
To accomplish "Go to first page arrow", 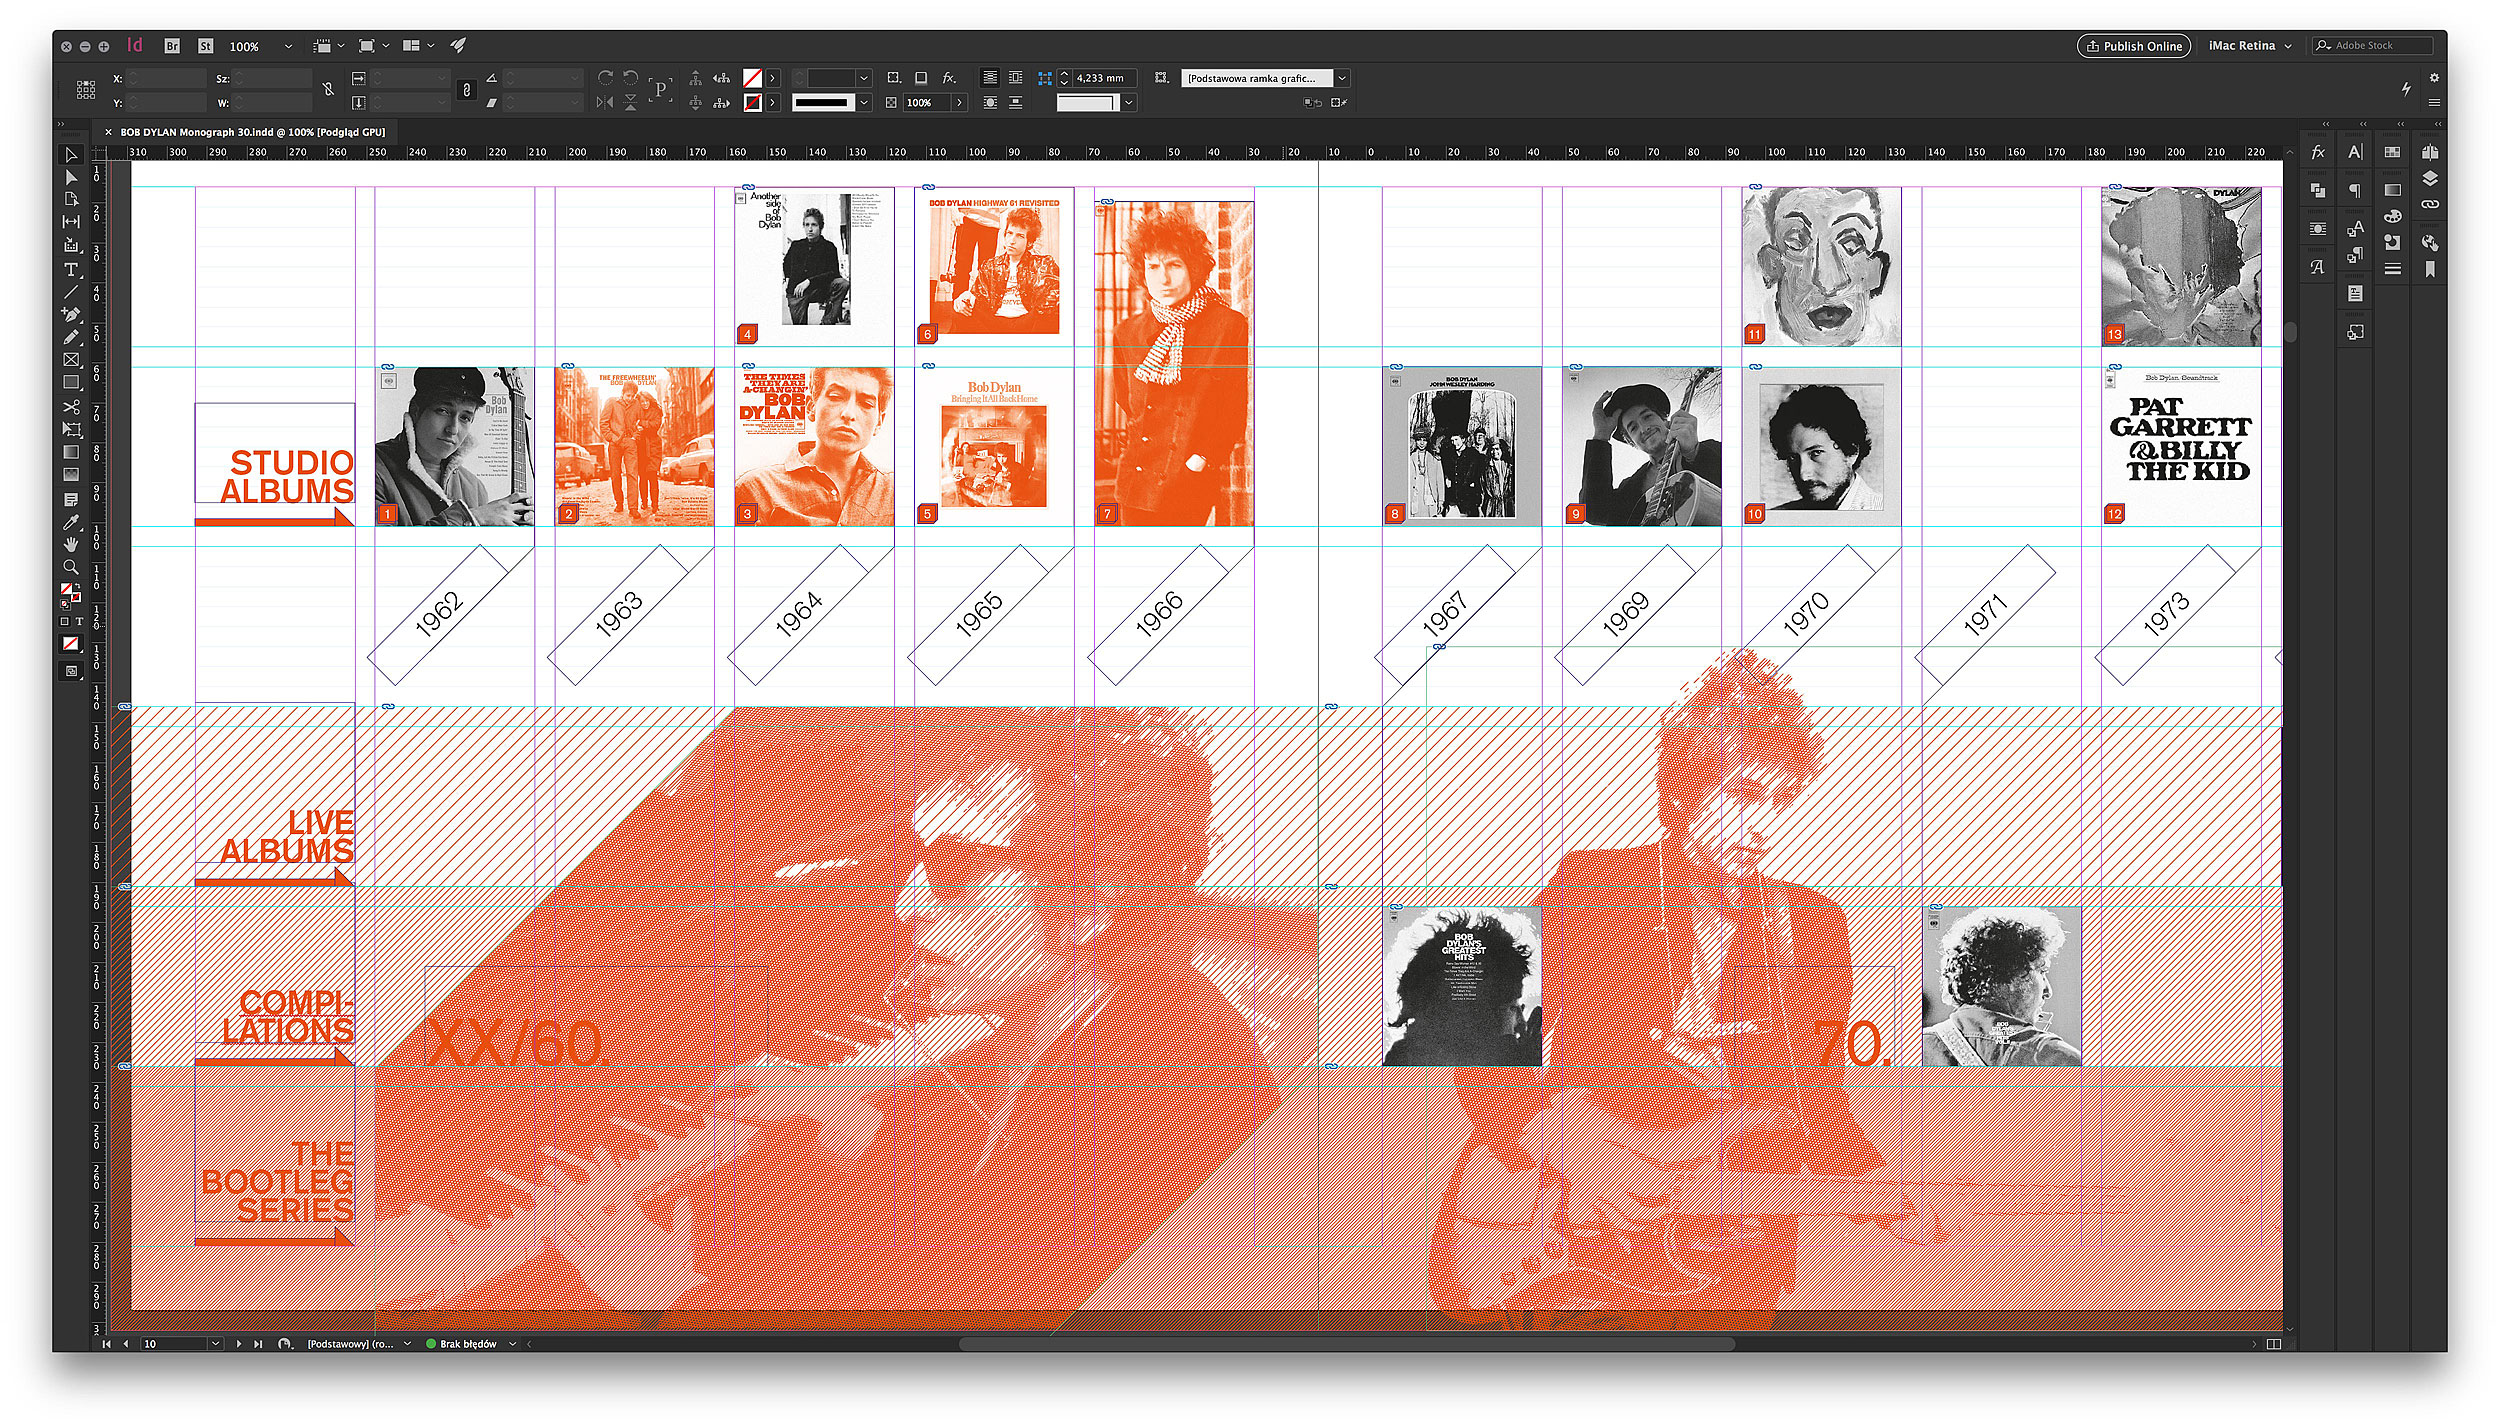I will [106, 1344].
